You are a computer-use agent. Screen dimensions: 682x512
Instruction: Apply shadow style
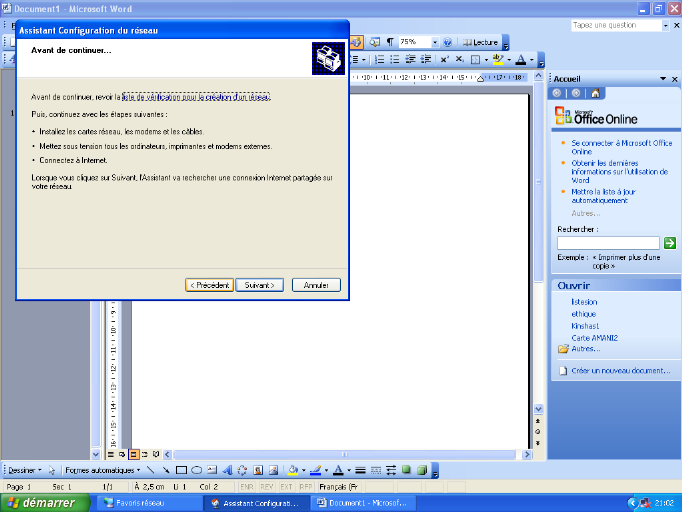point(406,470)
